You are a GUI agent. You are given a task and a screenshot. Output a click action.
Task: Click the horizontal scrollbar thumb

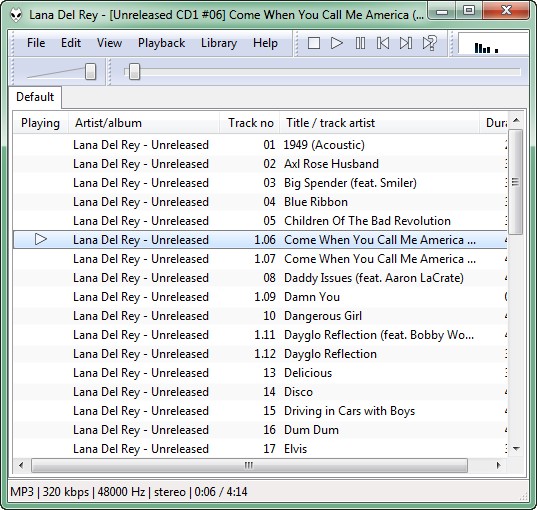point(249,465)
